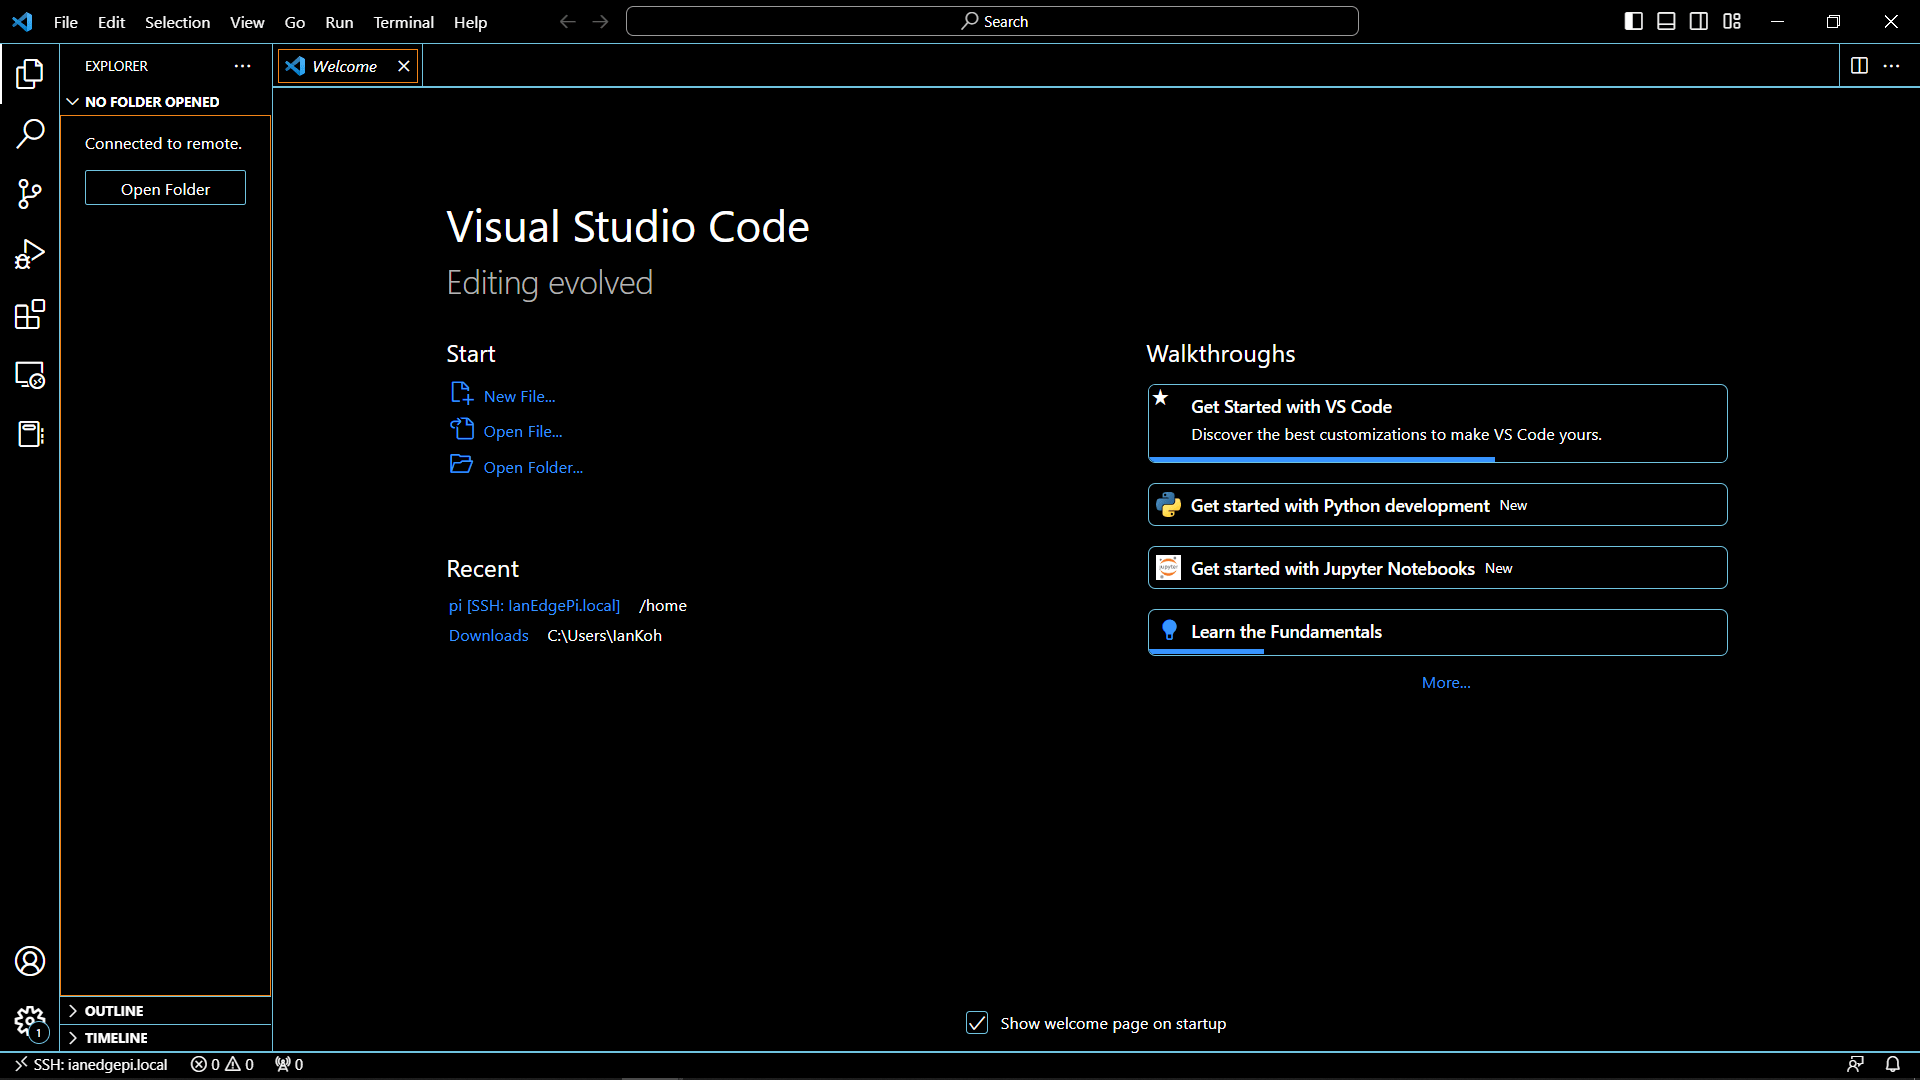Click the Open Folder button in Explorer
1920x1080 pixels.
point(165,189)
